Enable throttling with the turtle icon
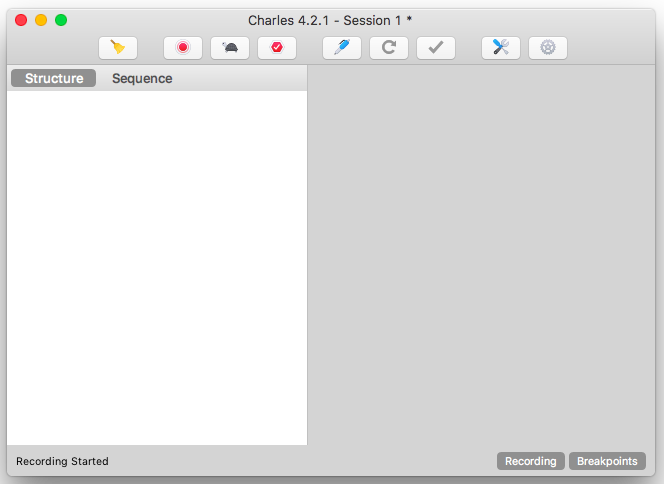 click(x=230, y=47)
